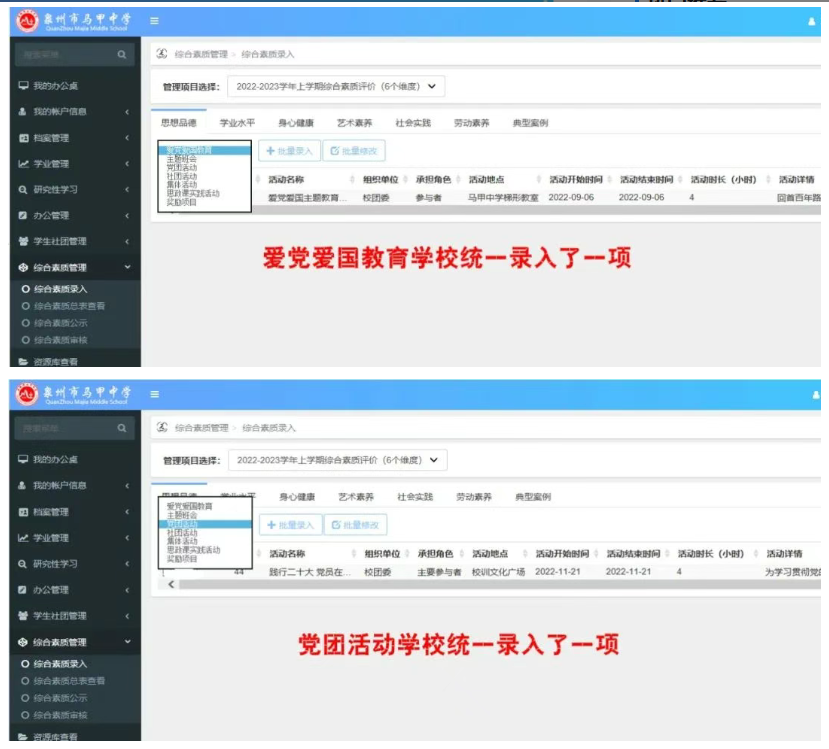The image size is (829, 749).
Task: Click hamburger menu icon in upper screenshot header
Action: [154, 20]
